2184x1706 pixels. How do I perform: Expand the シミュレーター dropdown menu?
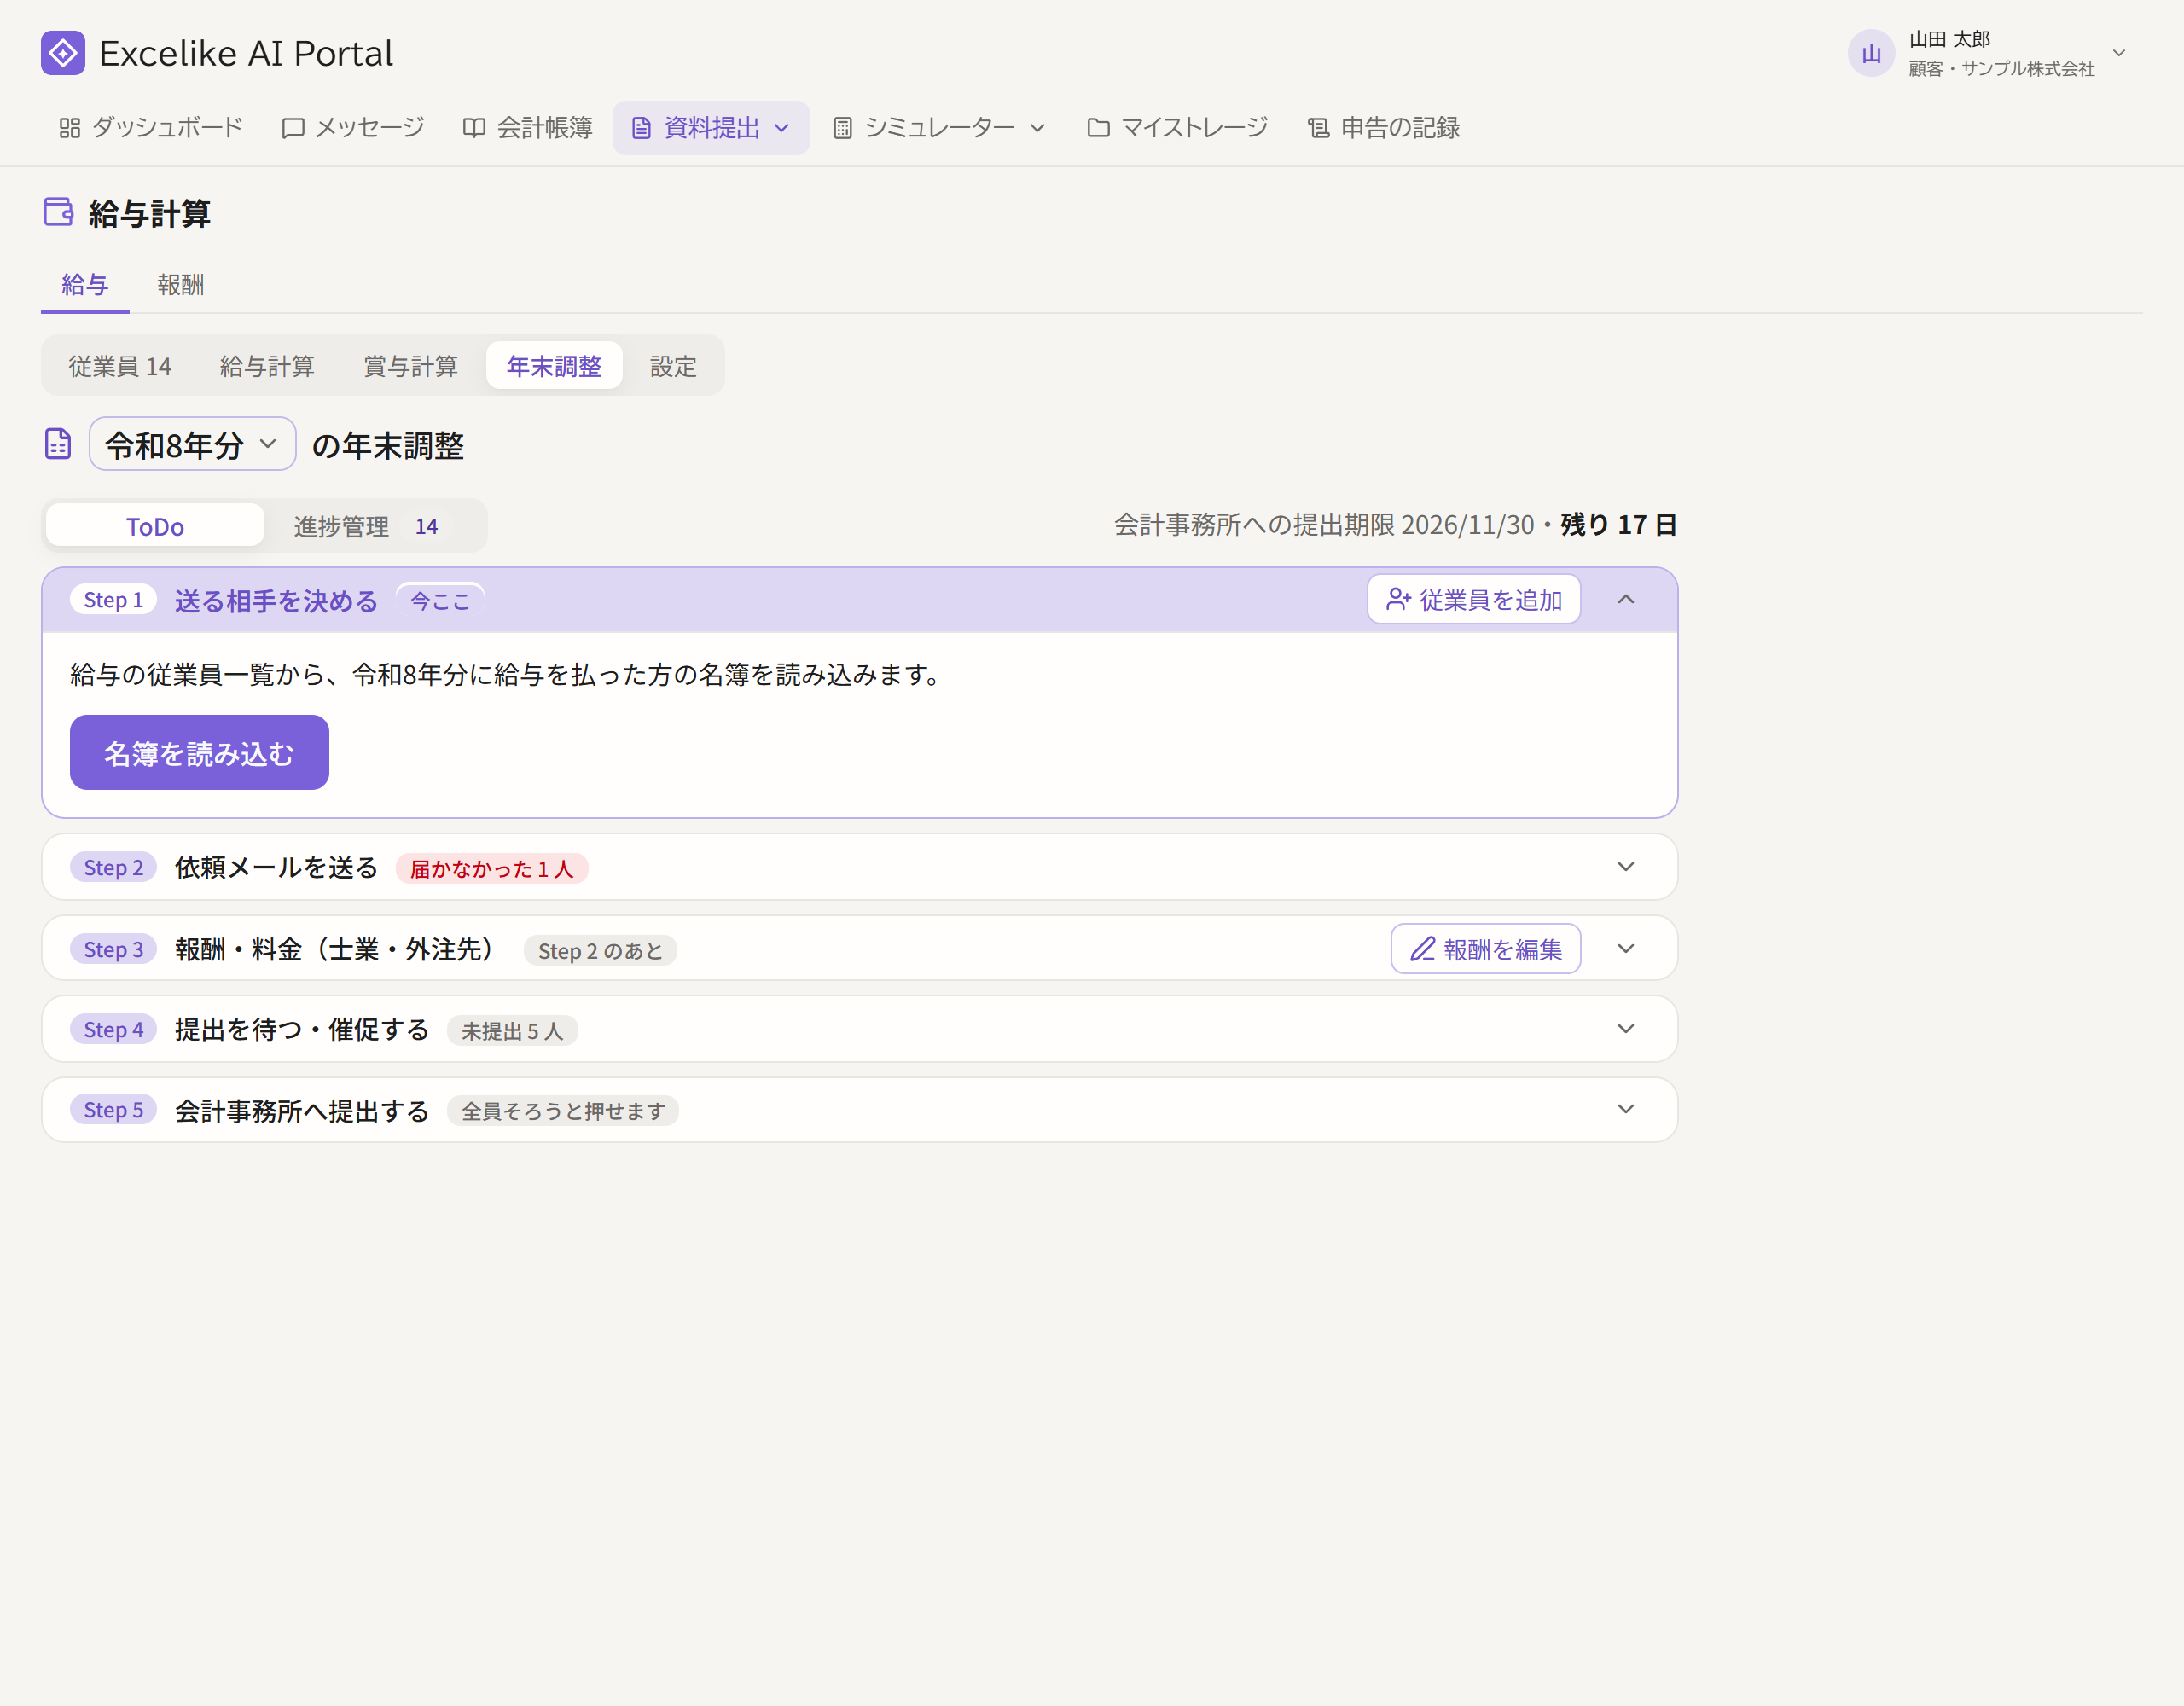(940, 128)
